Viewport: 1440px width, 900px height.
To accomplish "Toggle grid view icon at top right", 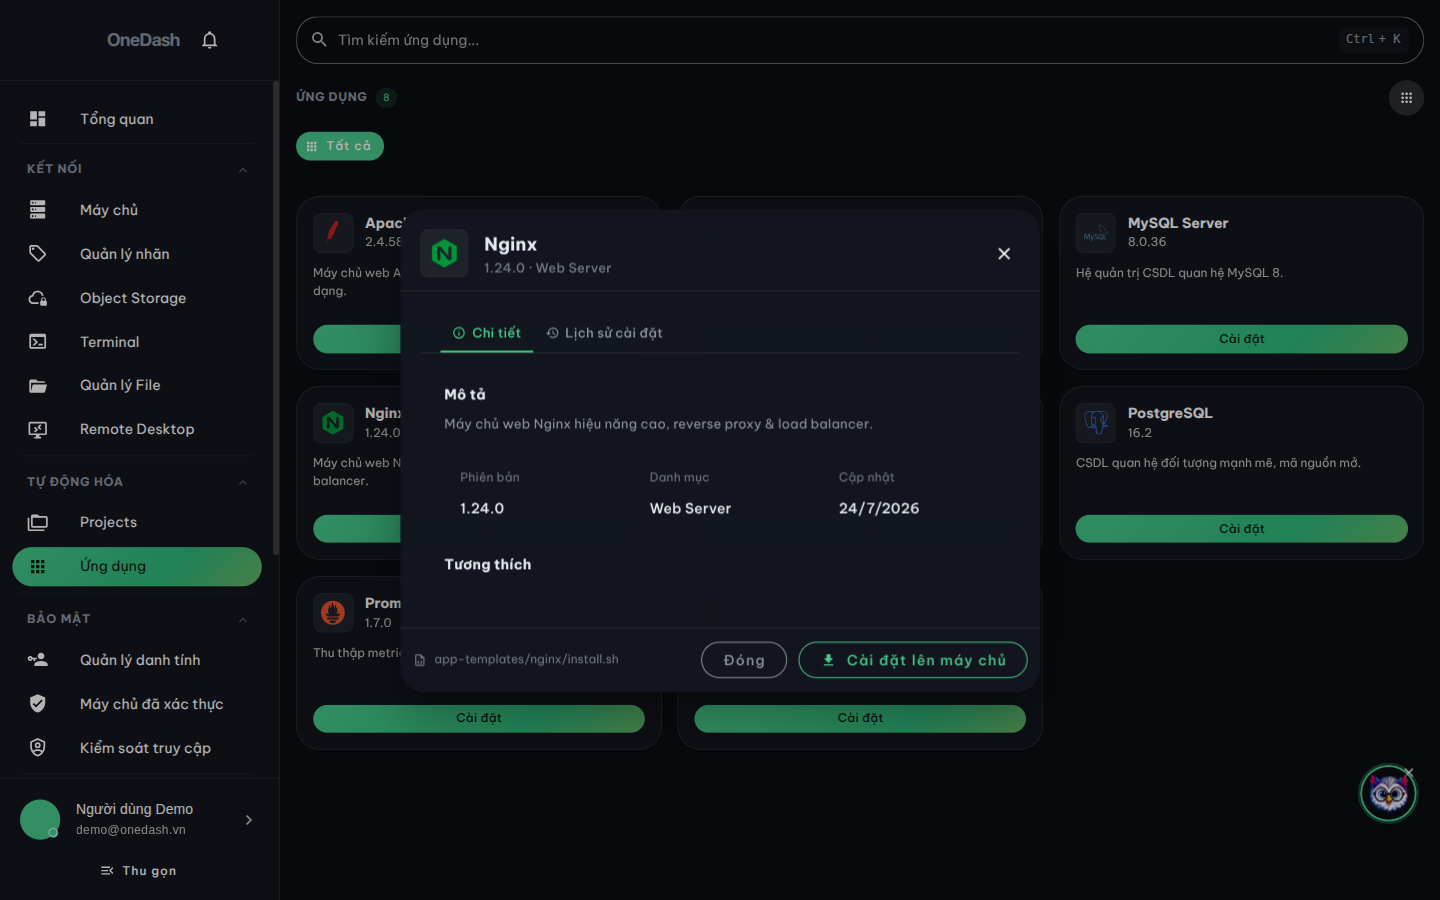I will coord(1406,98).
